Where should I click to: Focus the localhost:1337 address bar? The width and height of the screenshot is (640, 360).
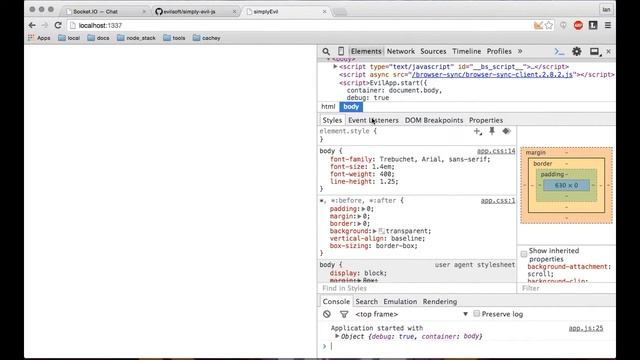coord(300,25)
